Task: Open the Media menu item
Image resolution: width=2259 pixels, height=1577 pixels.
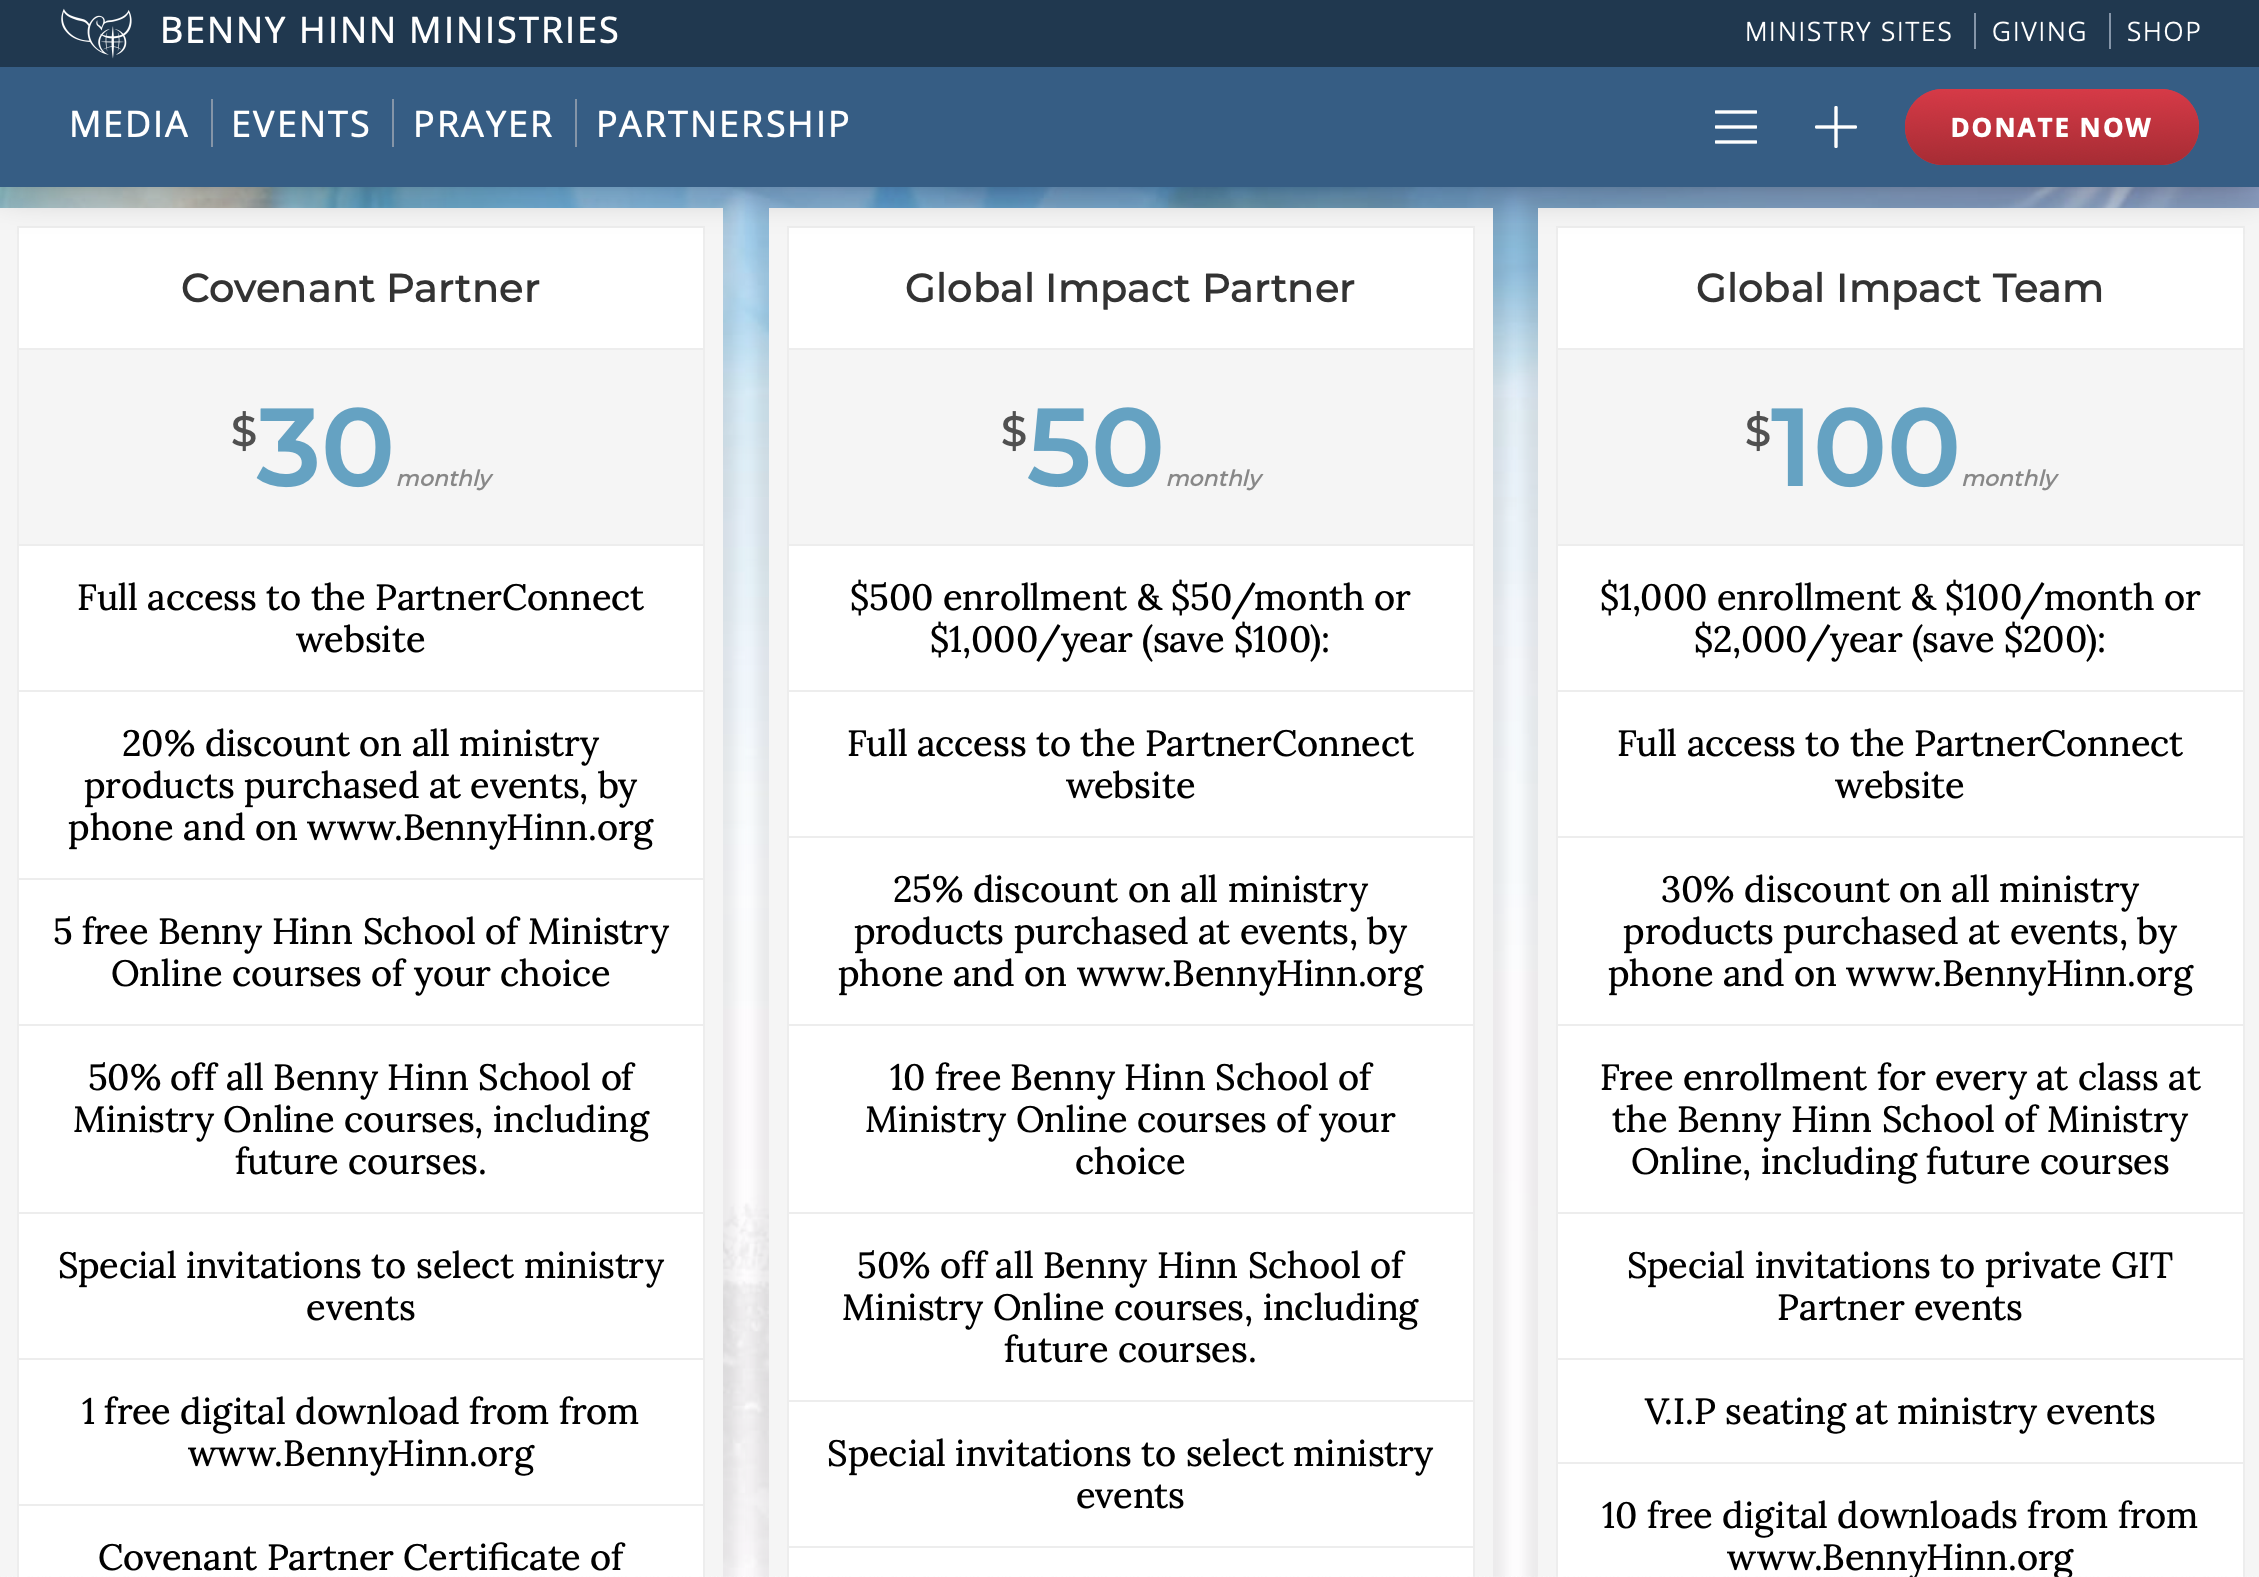Action: 129,125
